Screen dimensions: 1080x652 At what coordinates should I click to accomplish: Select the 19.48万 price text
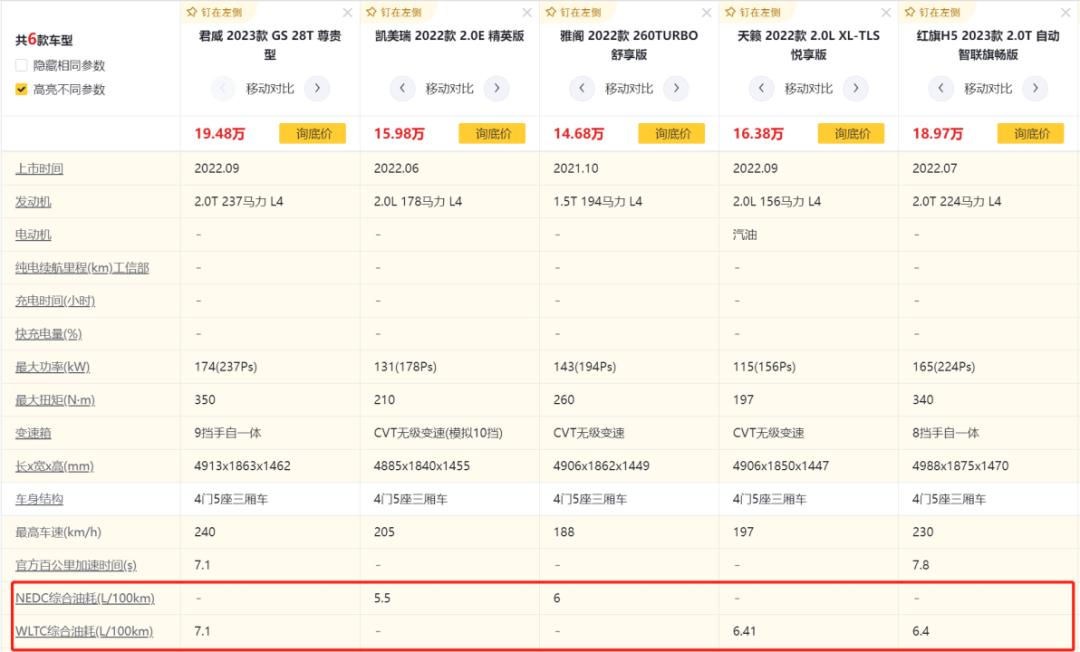pyautogui.click(x=220, y=134)
